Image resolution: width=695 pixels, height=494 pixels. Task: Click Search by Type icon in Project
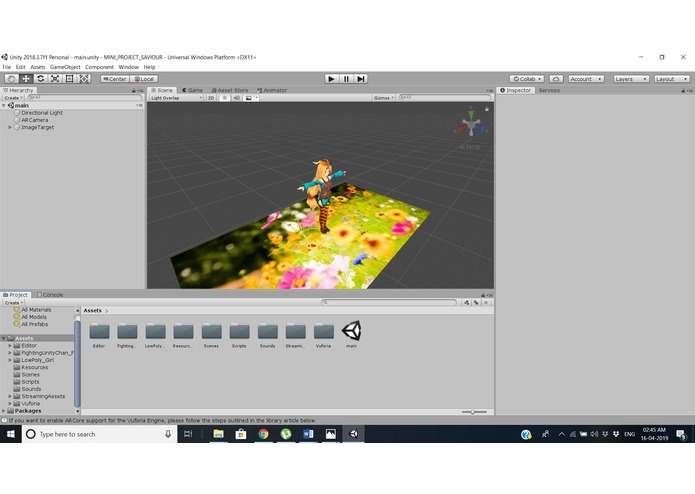point(467,303)
